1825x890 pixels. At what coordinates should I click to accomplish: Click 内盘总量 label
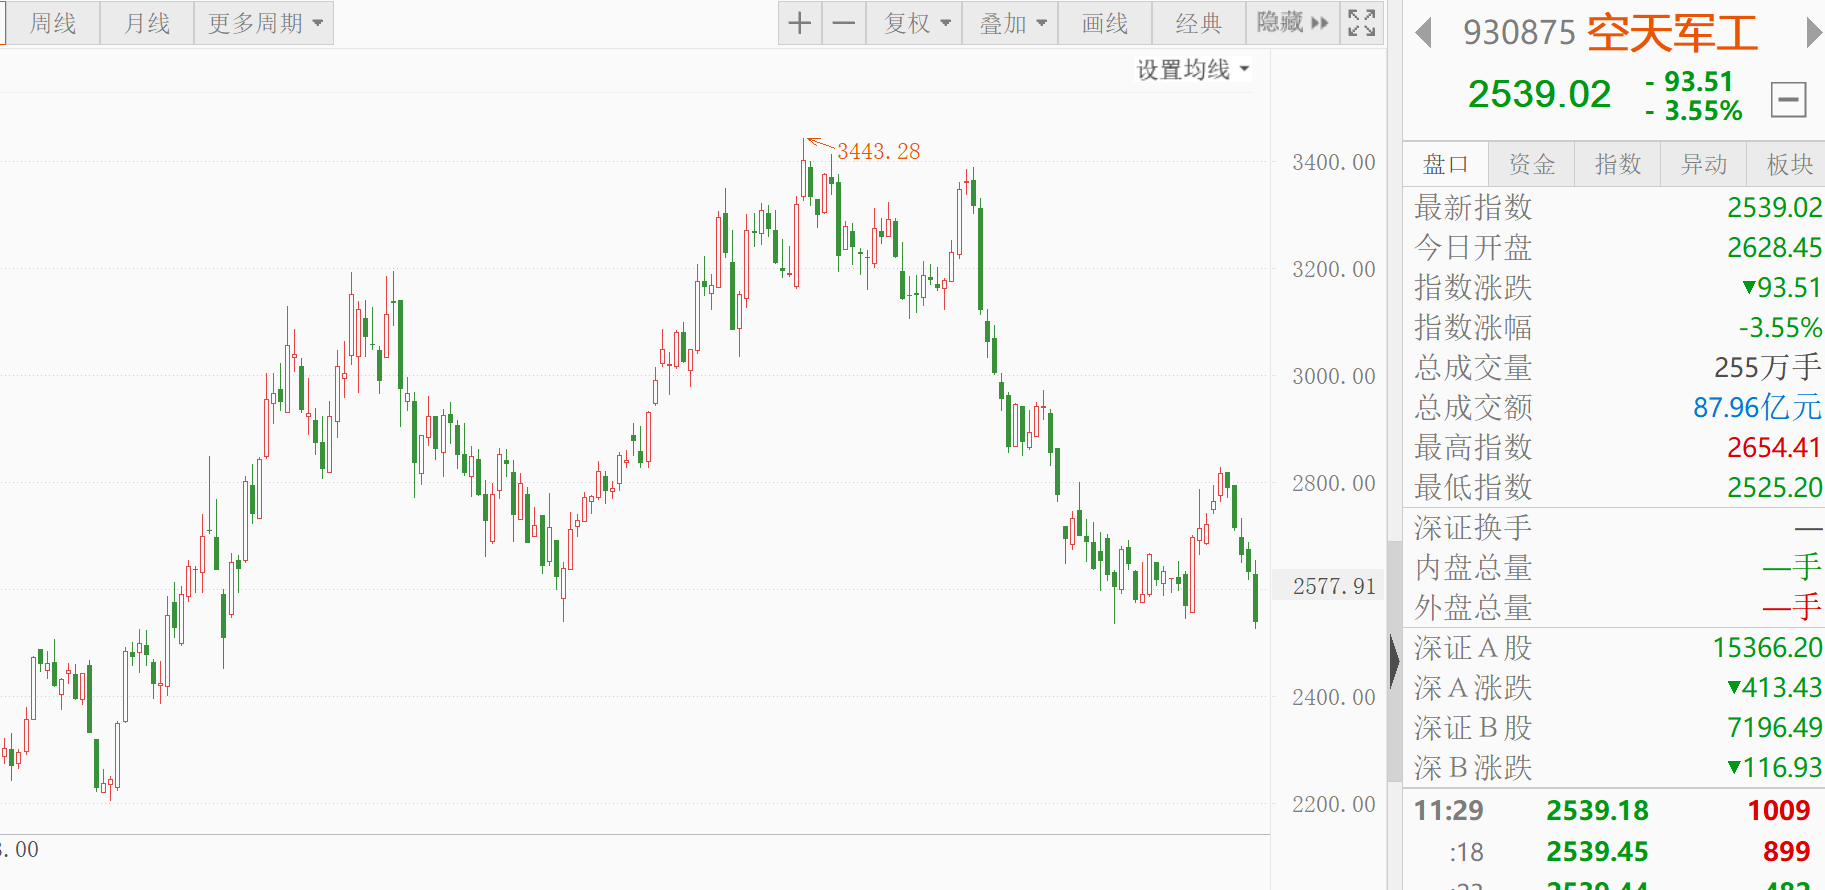coord(1473,567)
